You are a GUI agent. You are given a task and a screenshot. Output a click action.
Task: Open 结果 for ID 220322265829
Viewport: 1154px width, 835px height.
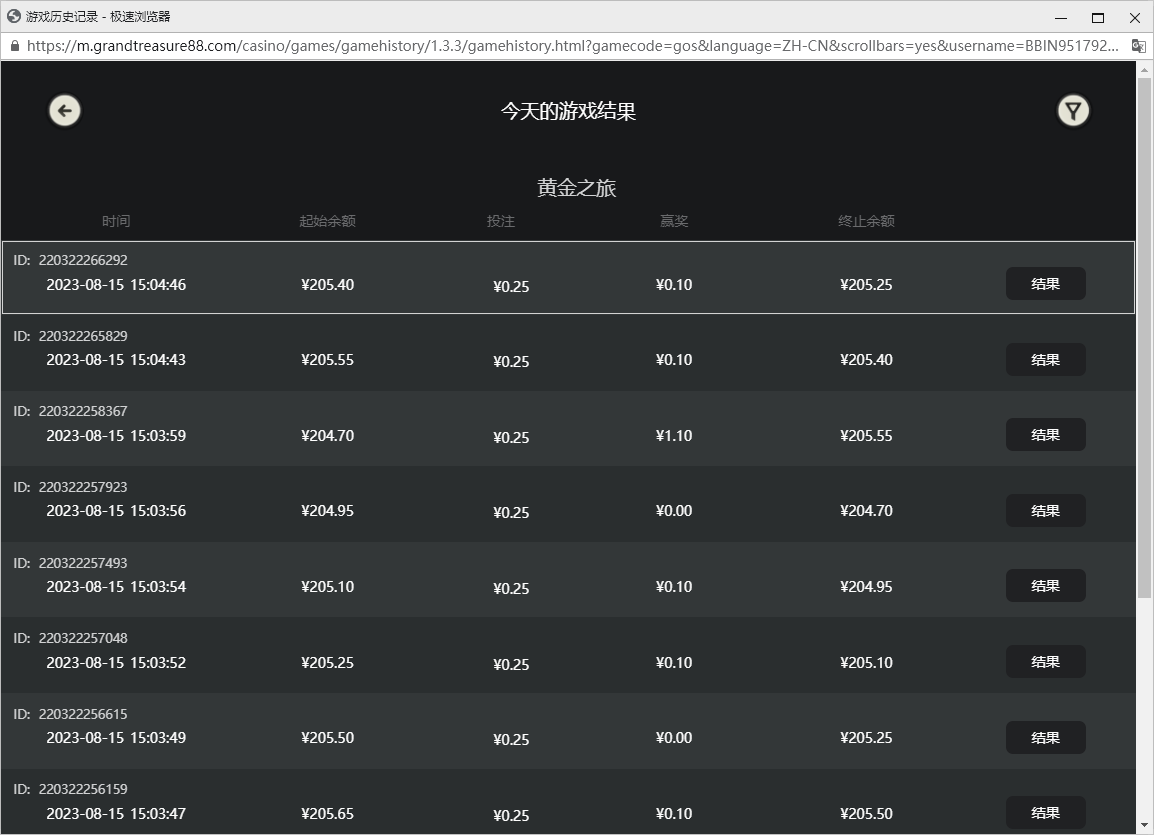[x=1045, y=360]
